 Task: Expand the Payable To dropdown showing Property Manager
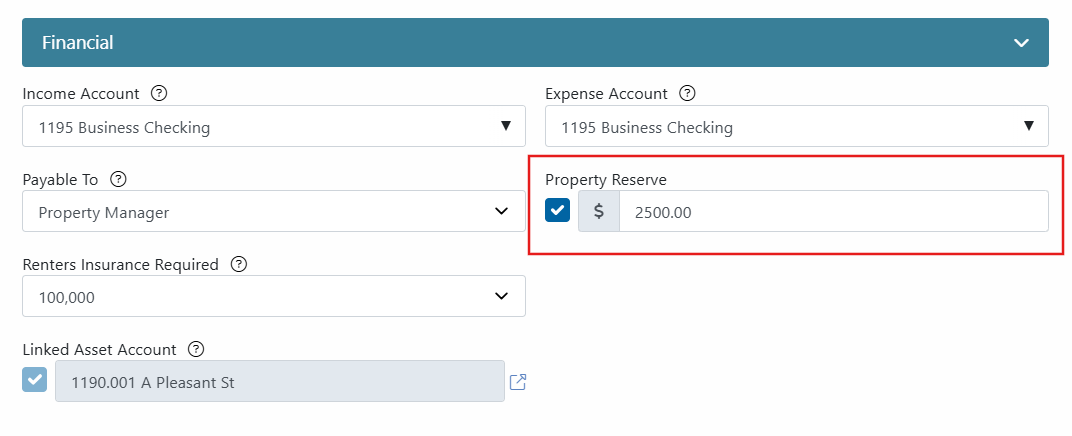(x=273, y=212)
